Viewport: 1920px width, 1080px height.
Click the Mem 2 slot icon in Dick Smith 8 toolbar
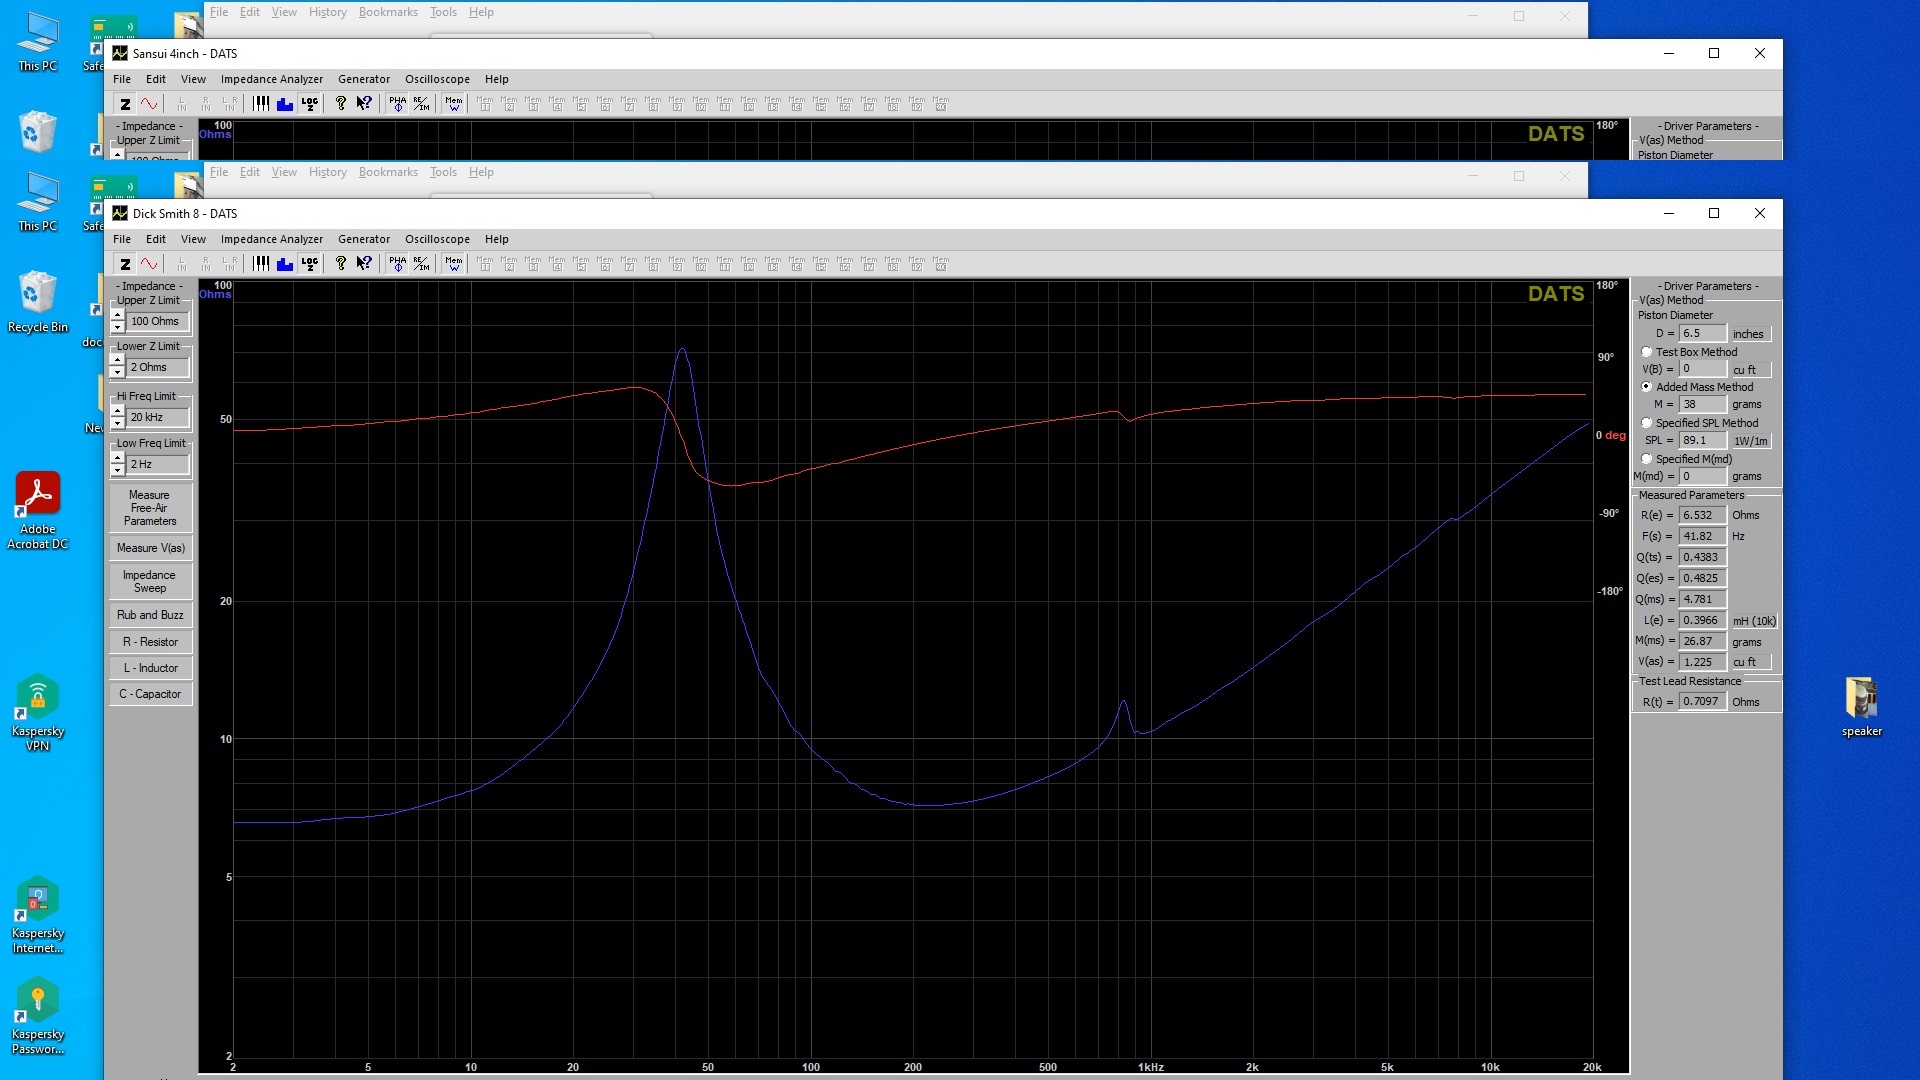509,264
